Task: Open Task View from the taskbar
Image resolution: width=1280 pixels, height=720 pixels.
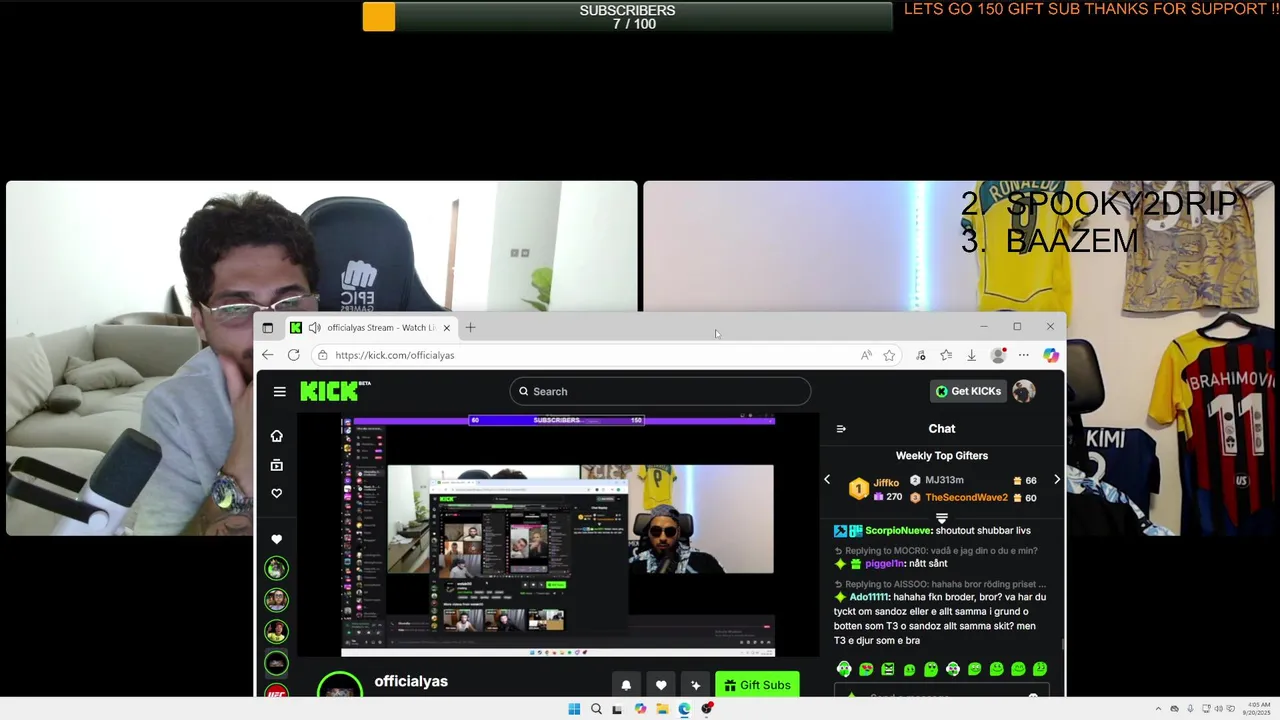Action: point(617,709)
